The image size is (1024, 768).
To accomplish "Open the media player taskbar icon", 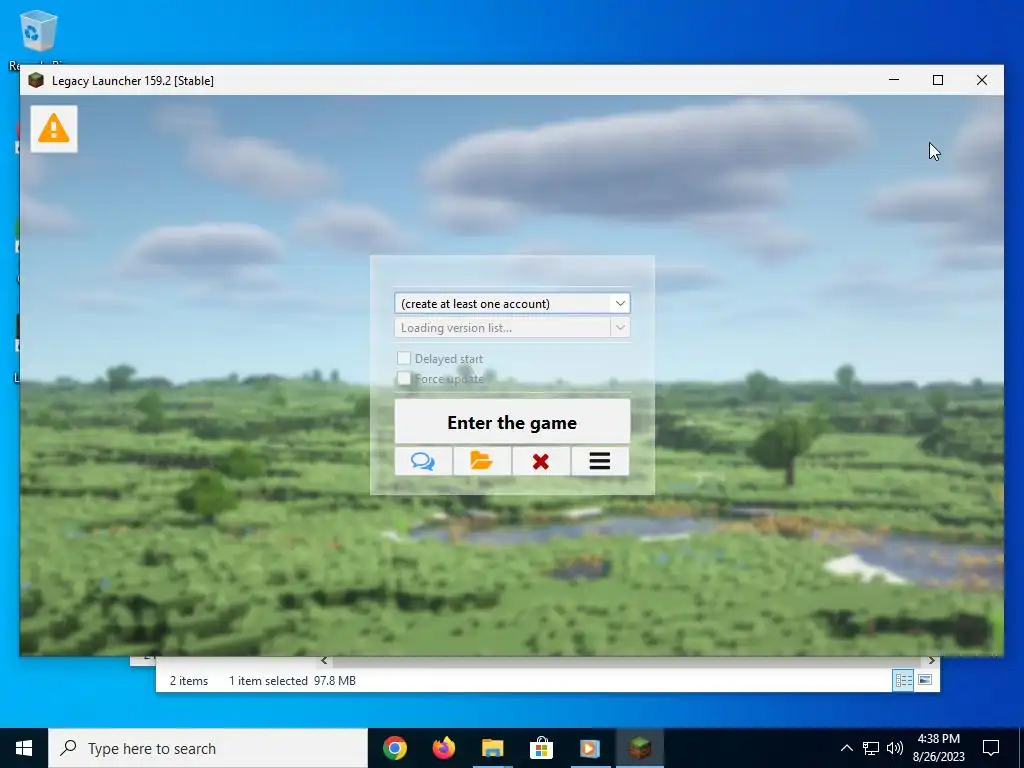I will coord(590,748).
